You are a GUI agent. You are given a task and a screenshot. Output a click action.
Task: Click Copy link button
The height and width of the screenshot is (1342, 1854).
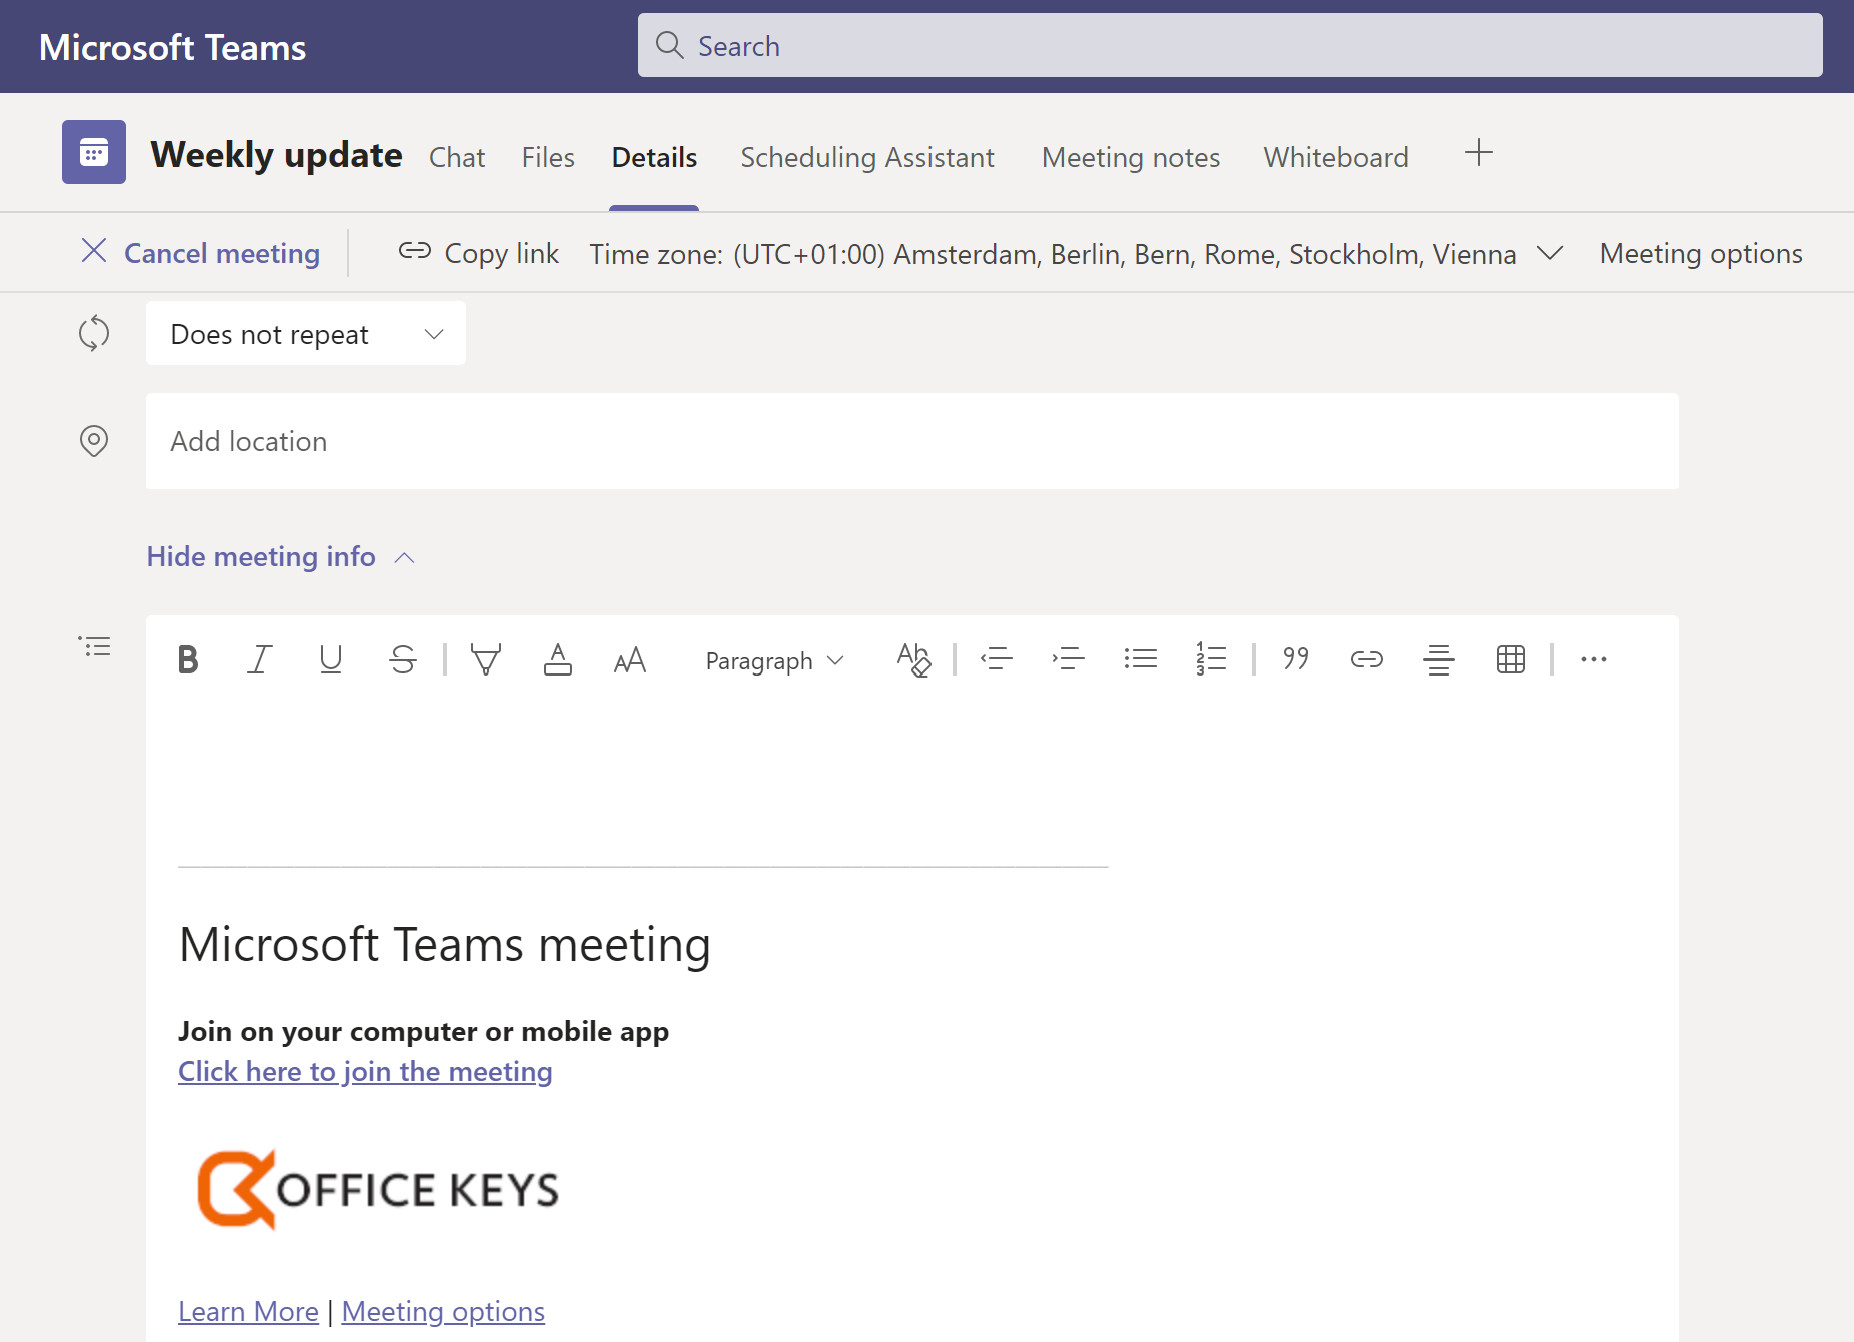pos(478,253)
